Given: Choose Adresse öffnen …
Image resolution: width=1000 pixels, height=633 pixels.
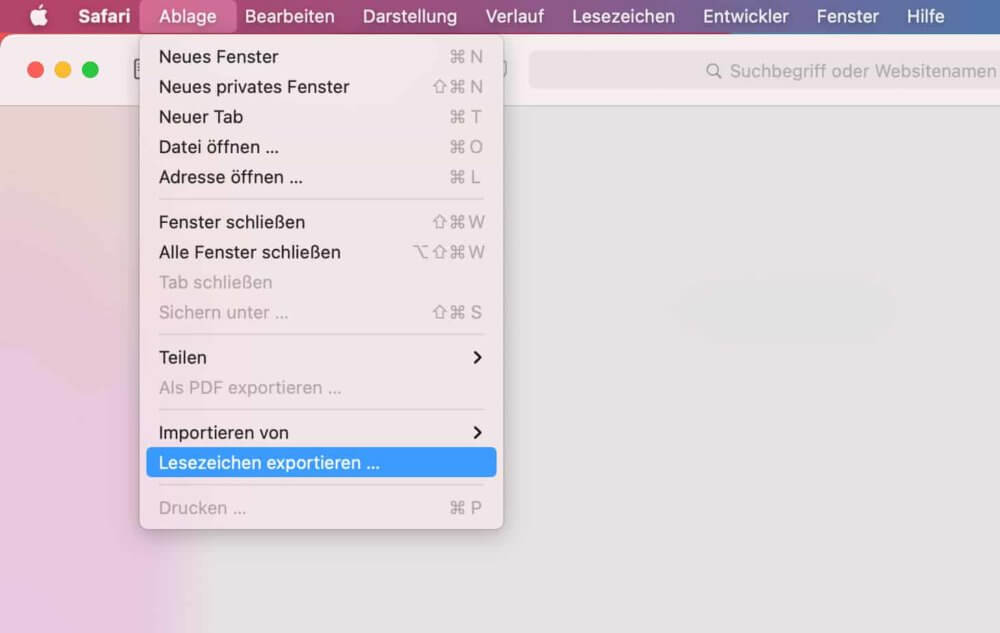Looking at the screenshot, I should coord(321,177).
